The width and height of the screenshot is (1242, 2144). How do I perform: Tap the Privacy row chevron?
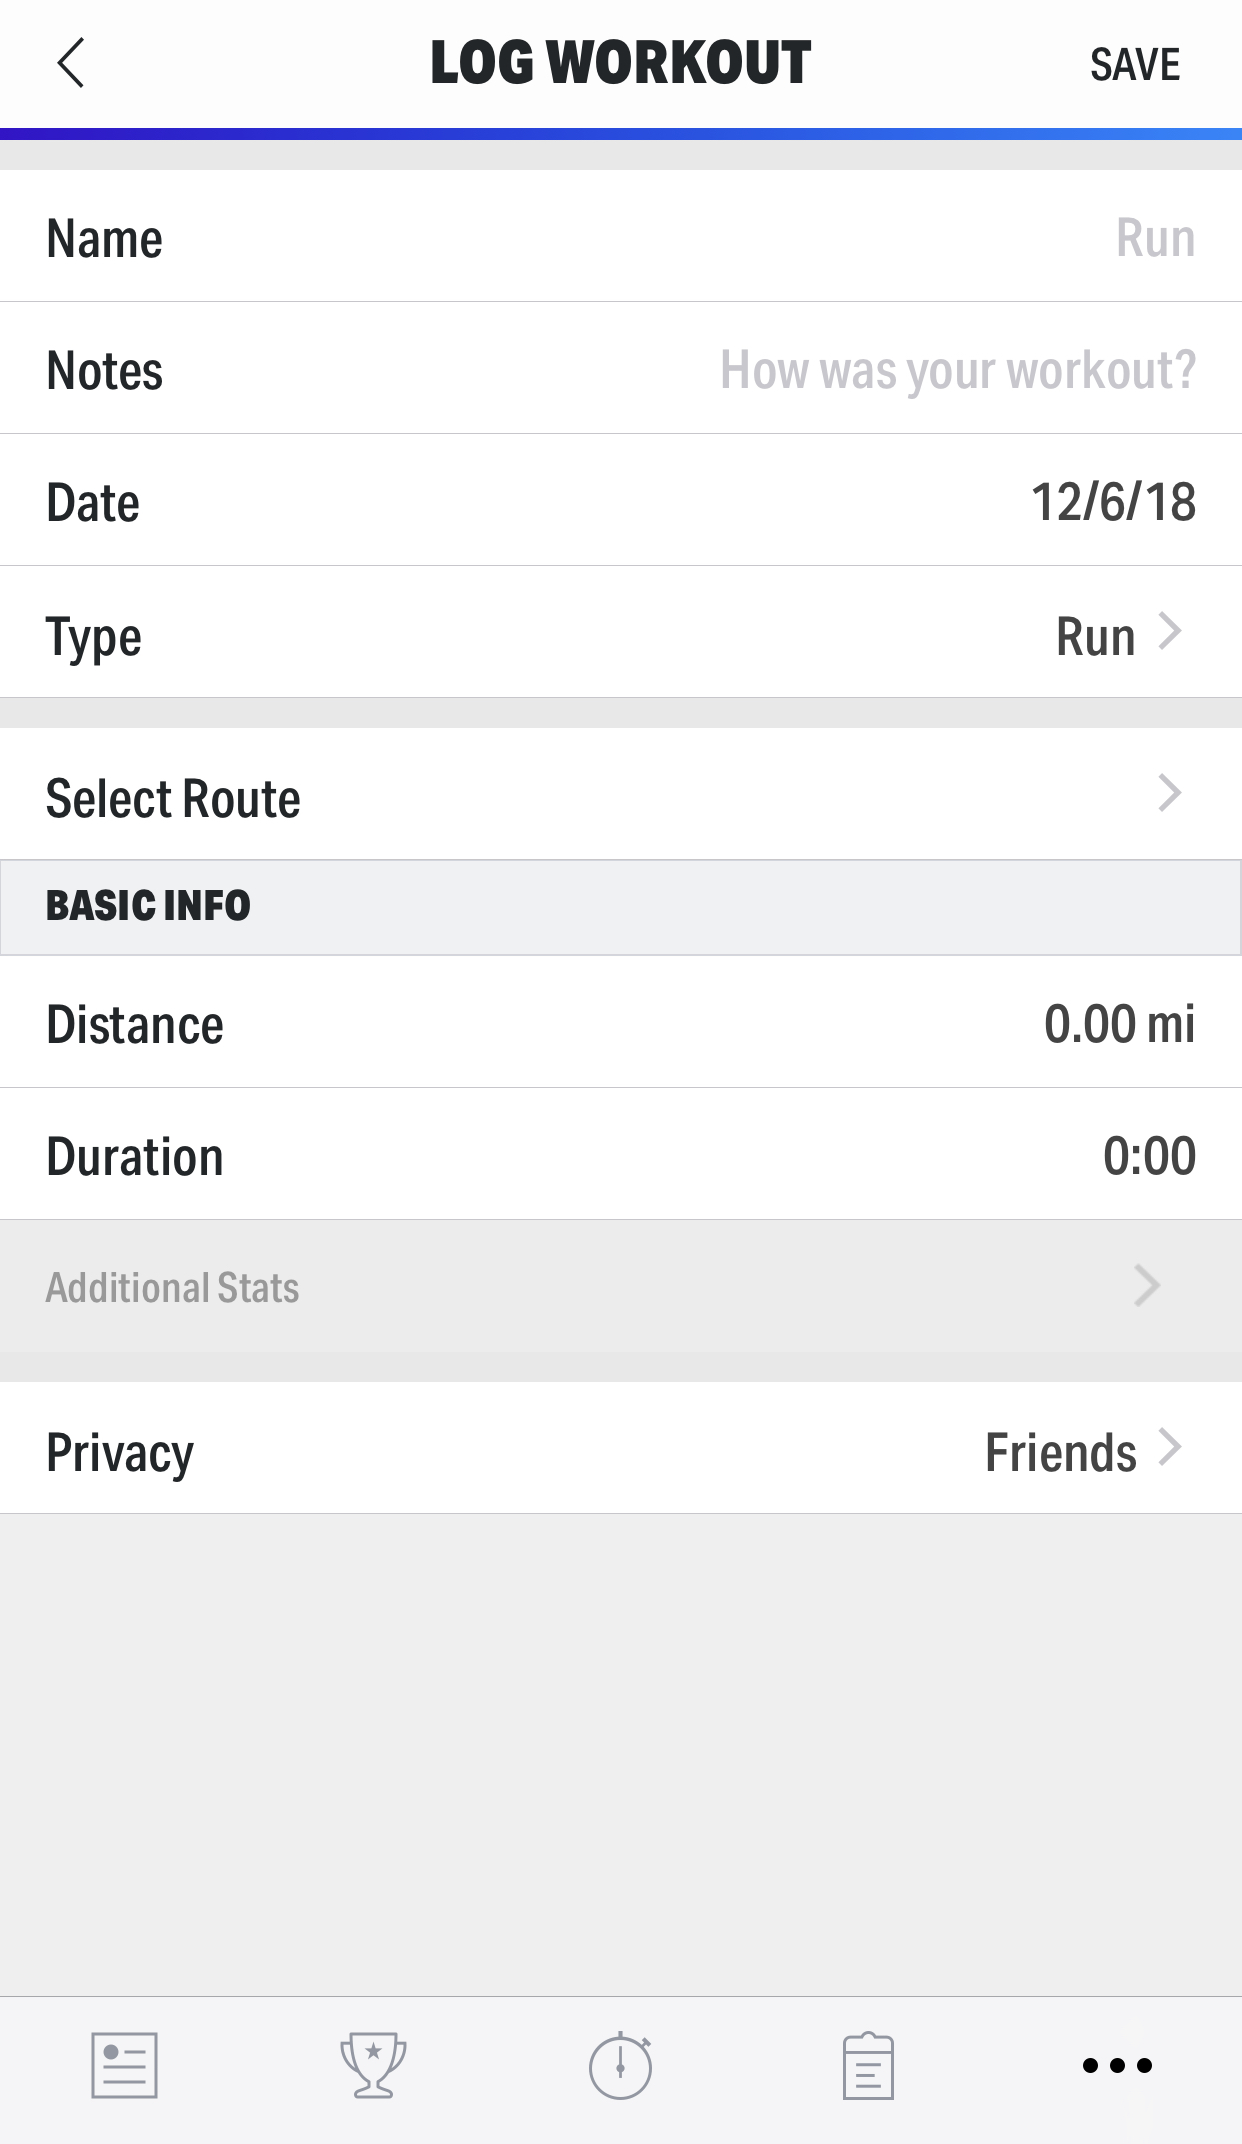[x=1170, y=1447]
